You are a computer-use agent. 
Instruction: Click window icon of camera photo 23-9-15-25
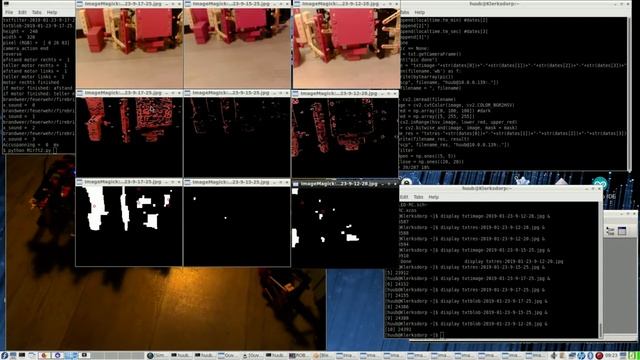[x=188, y=4]
